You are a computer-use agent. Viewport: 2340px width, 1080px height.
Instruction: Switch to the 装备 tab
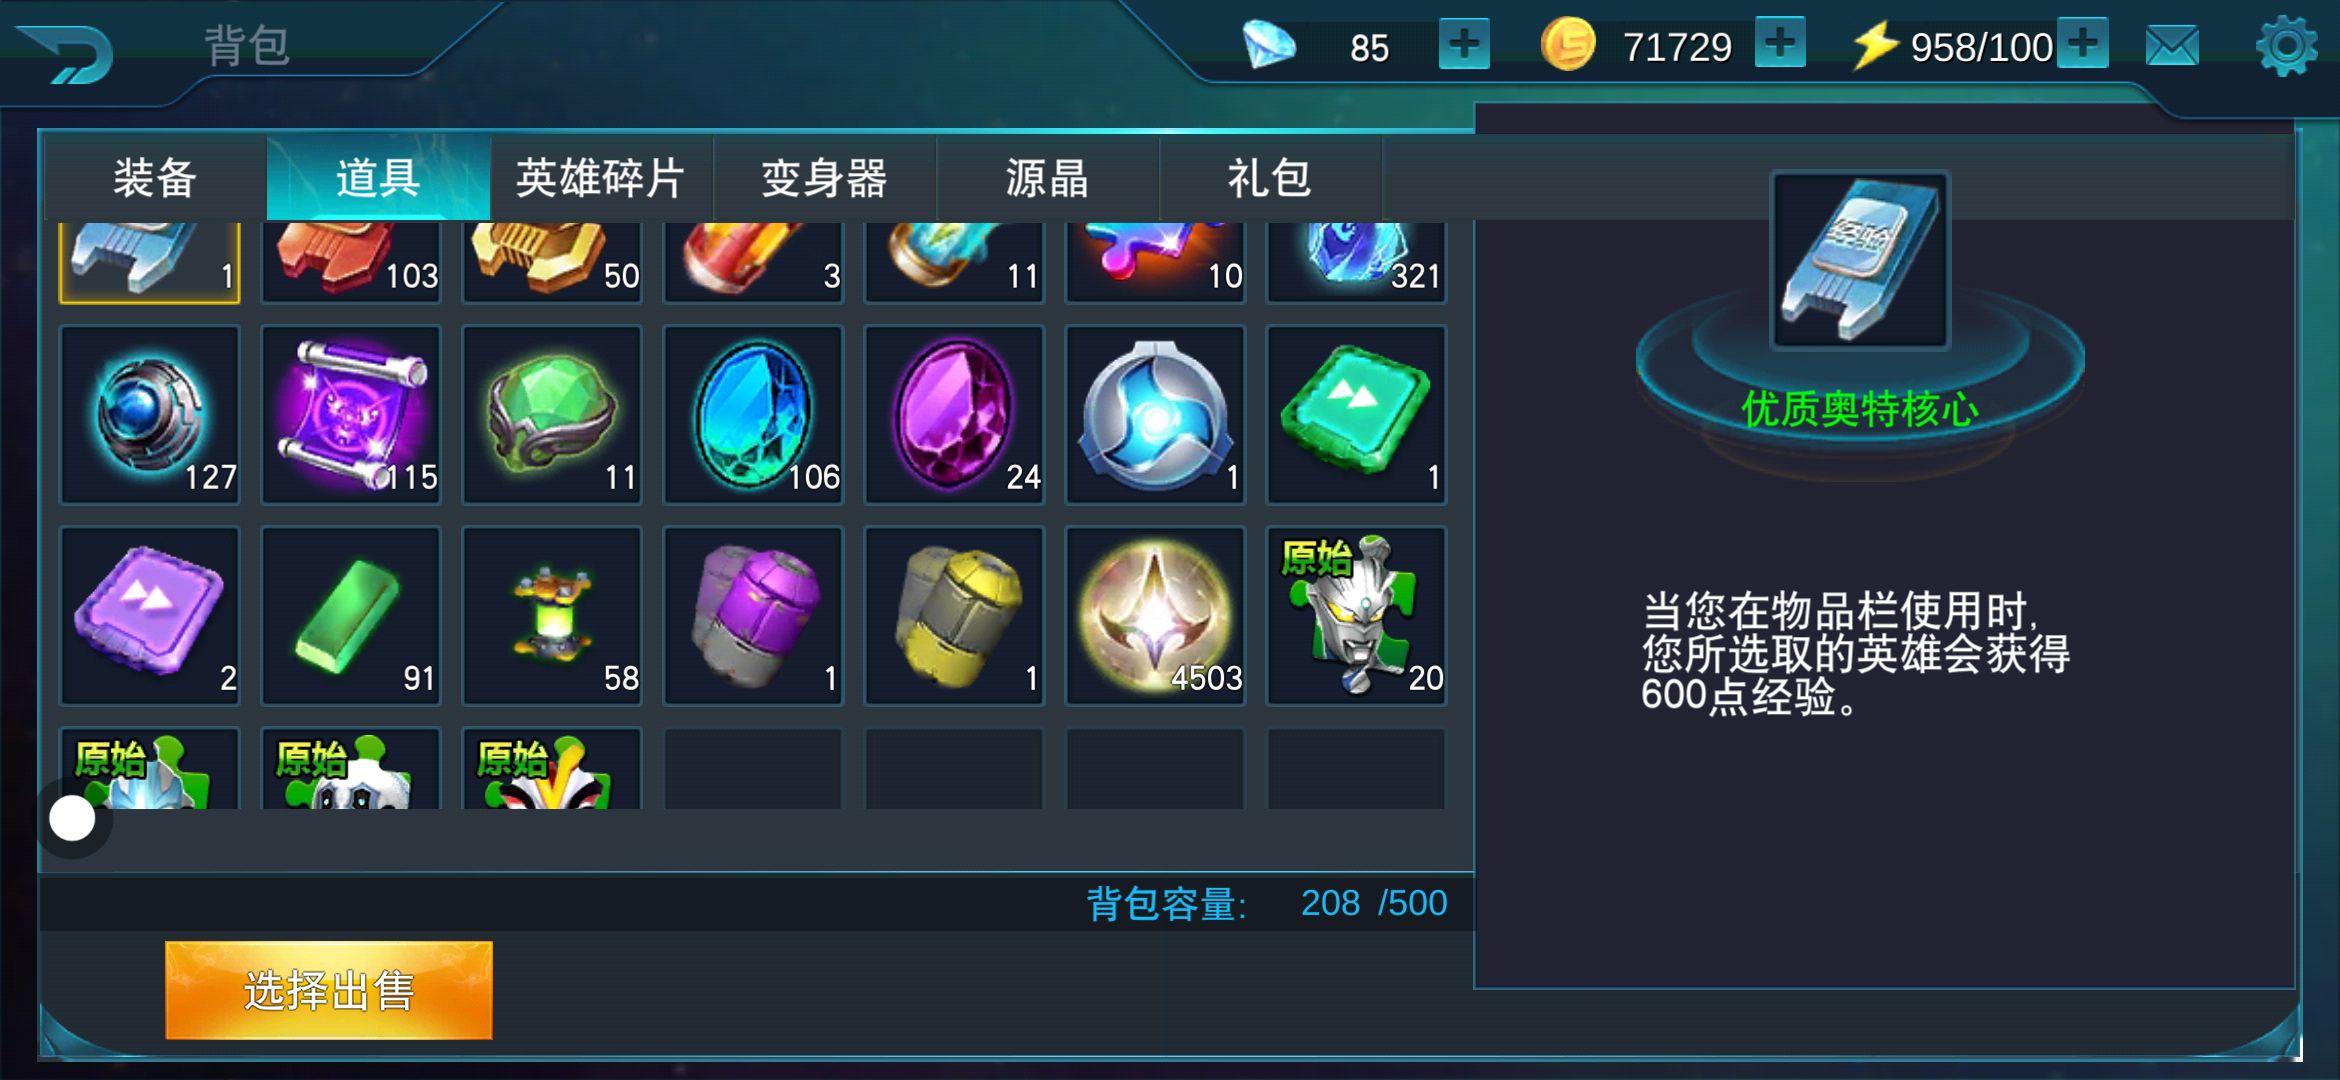click(x=155, y=178)
